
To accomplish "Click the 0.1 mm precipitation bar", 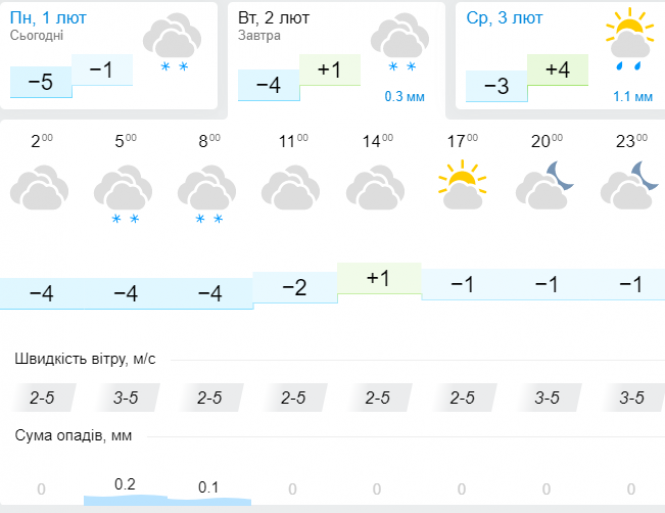I will (x=209, y=497).
